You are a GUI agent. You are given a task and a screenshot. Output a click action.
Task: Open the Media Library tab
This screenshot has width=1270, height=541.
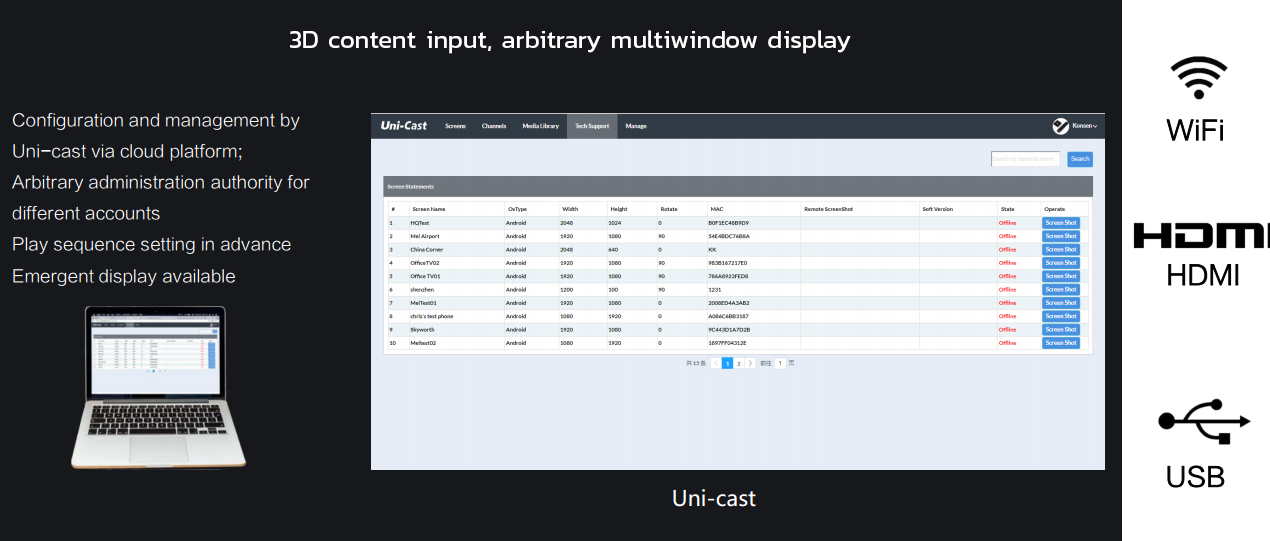click(540, 126)
